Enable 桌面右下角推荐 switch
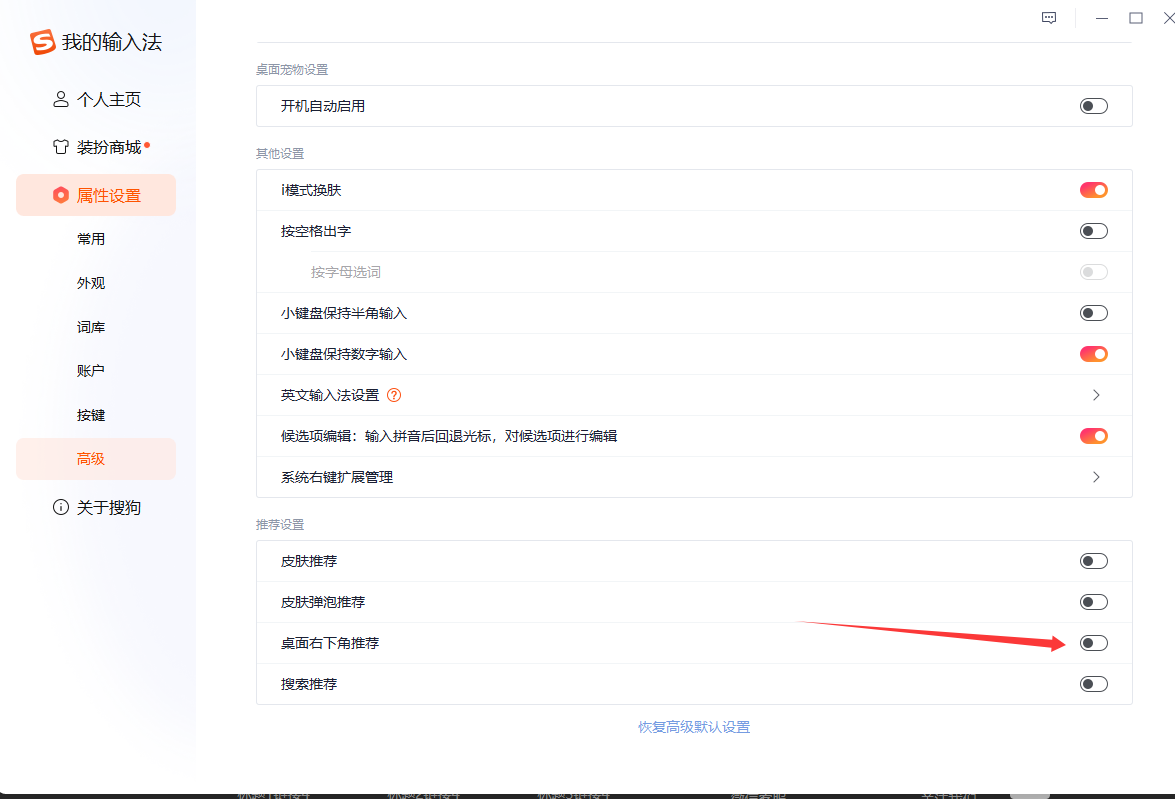Image resolution: width=1175 pixels, height=799 pixels. pos(1093,643)
